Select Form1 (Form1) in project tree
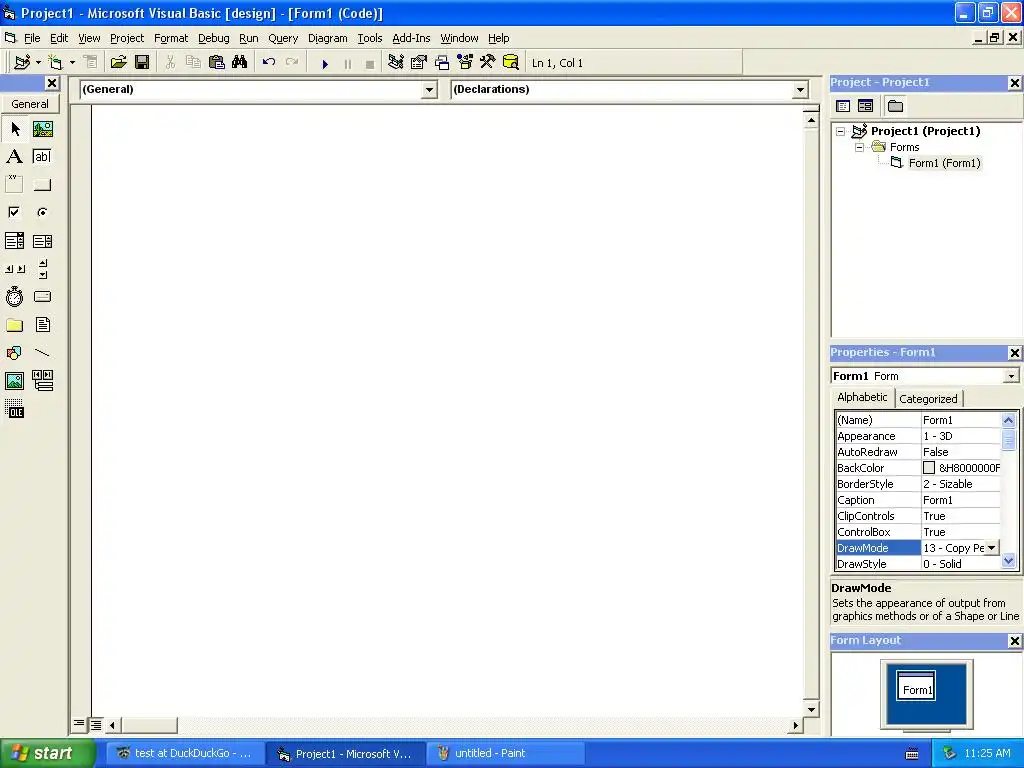The image size is (1024, 768). click(944, 163)
